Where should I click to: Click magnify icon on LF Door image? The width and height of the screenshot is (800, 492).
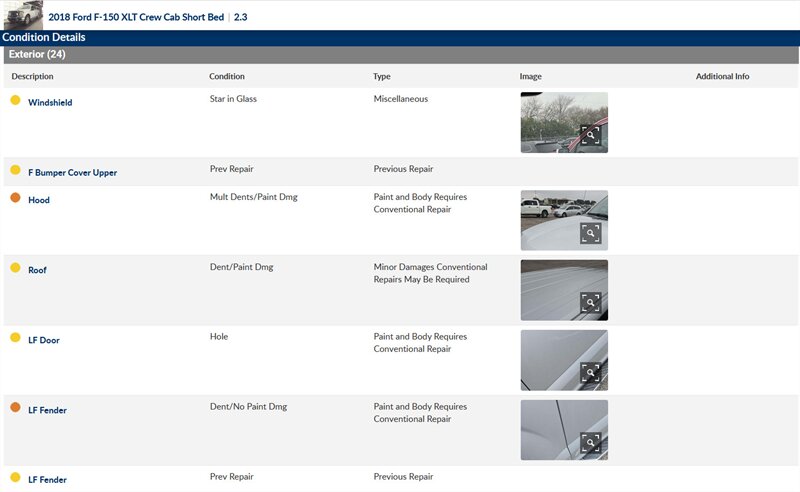591,373
